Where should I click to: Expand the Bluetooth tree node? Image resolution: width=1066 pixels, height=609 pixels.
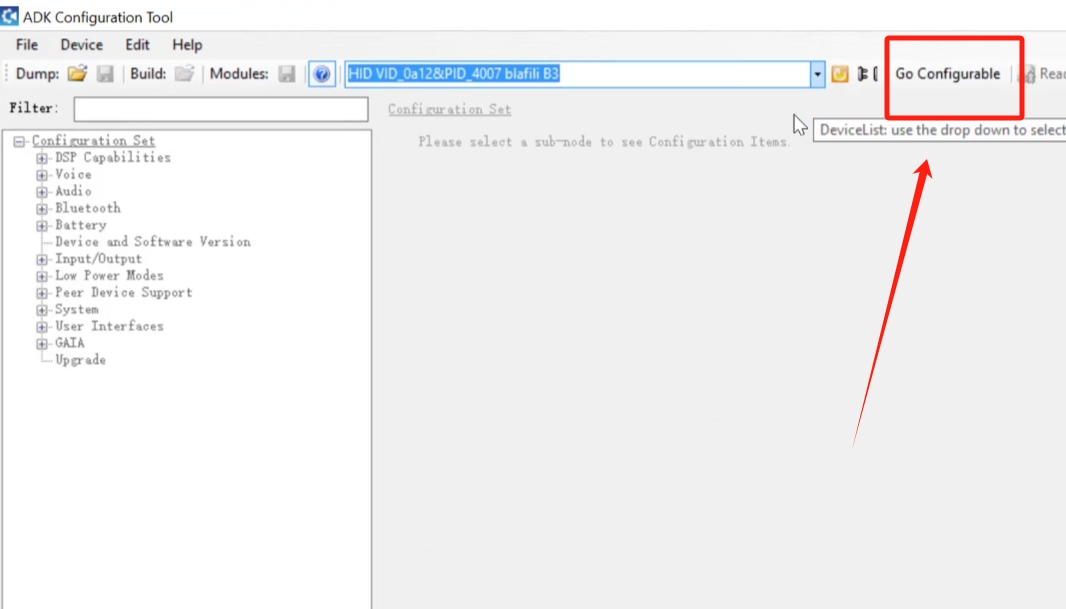click(42, 209)
